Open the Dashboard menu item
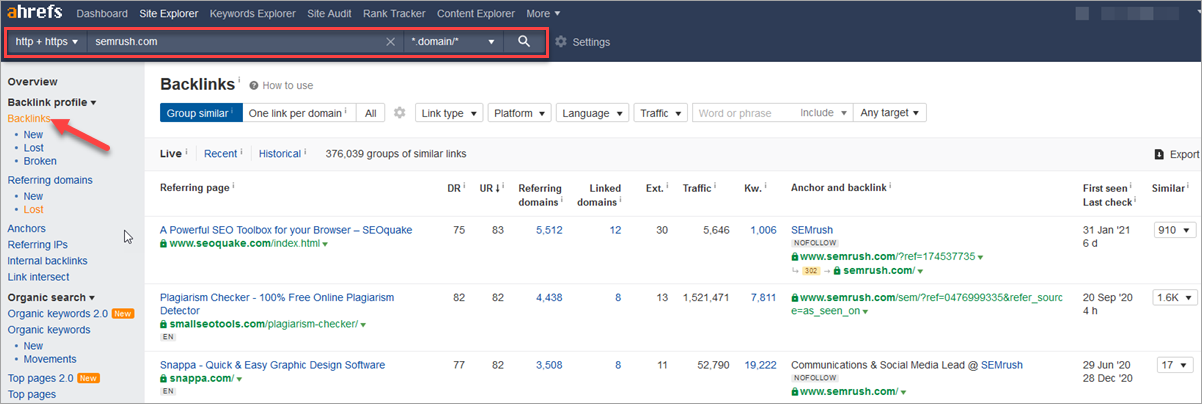This screenshot has width=1202, height=404. (x=102, y=13)
